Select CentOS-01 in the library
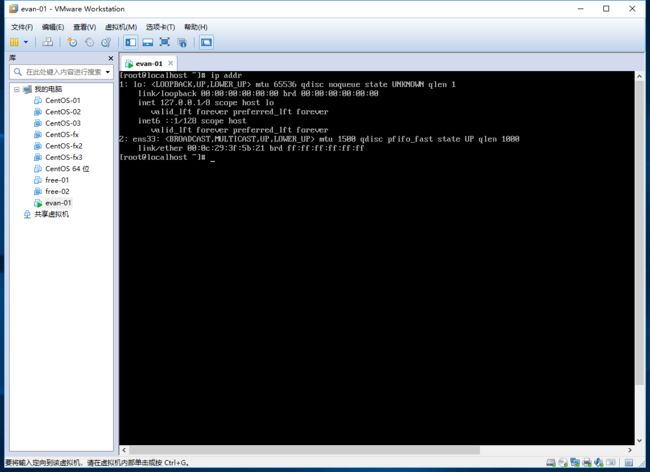The height and width of the screenshot is (472, 650). tap(63, 100)
